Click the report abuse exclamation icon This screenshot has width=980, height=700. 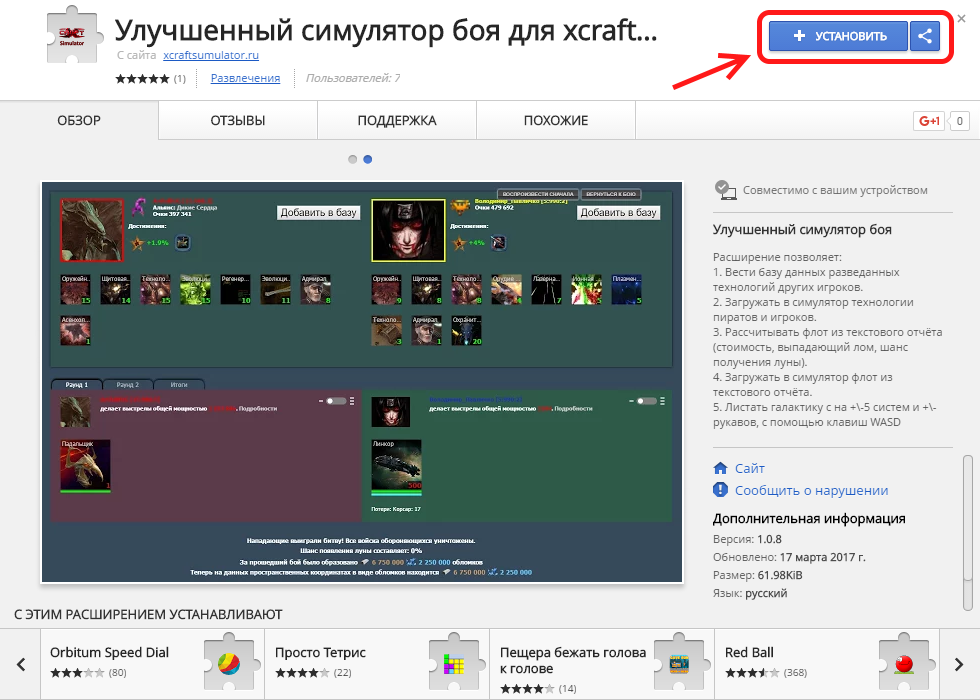tap(720, 490)
